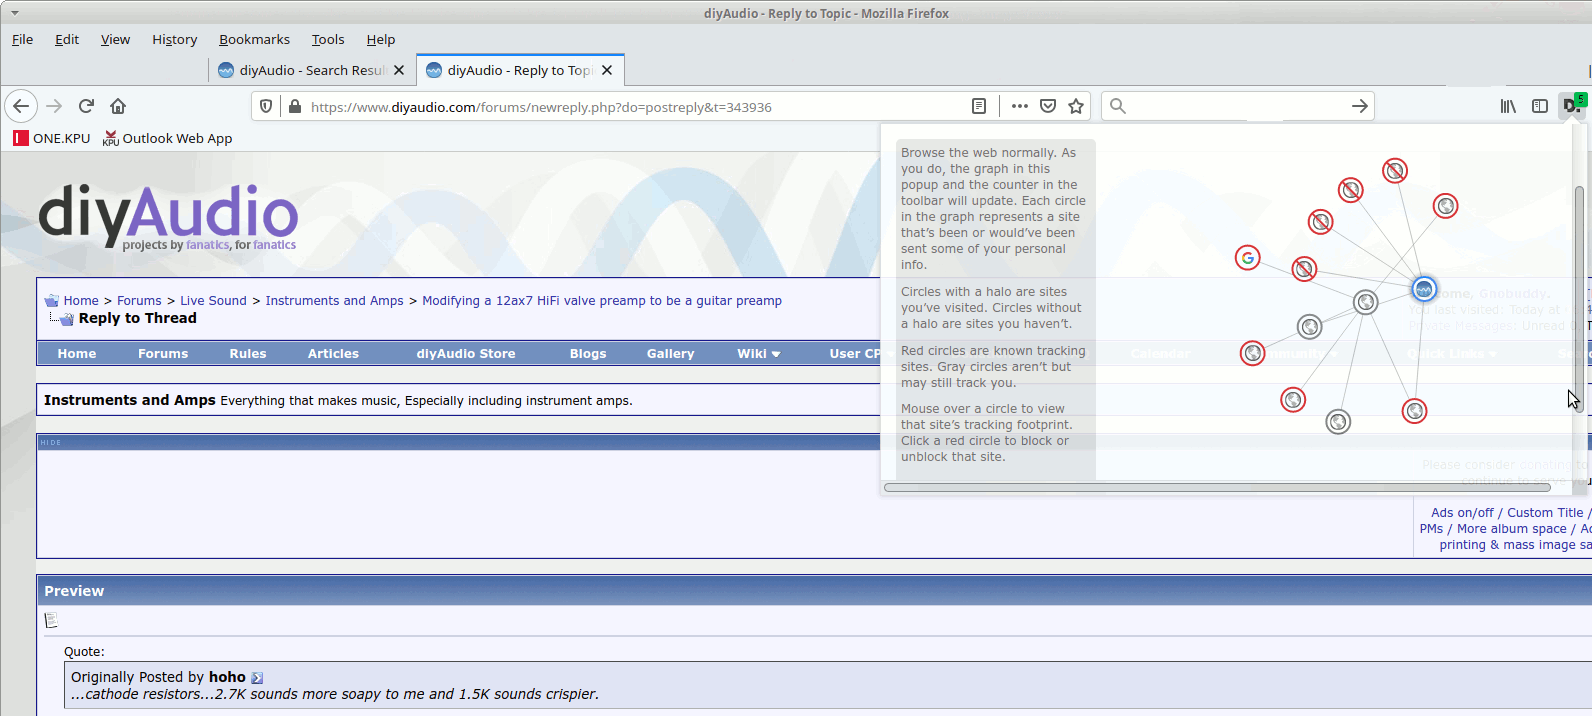Close the diyAudio Search Results tab
The image size is (1592, 716).
coord(399,70)
